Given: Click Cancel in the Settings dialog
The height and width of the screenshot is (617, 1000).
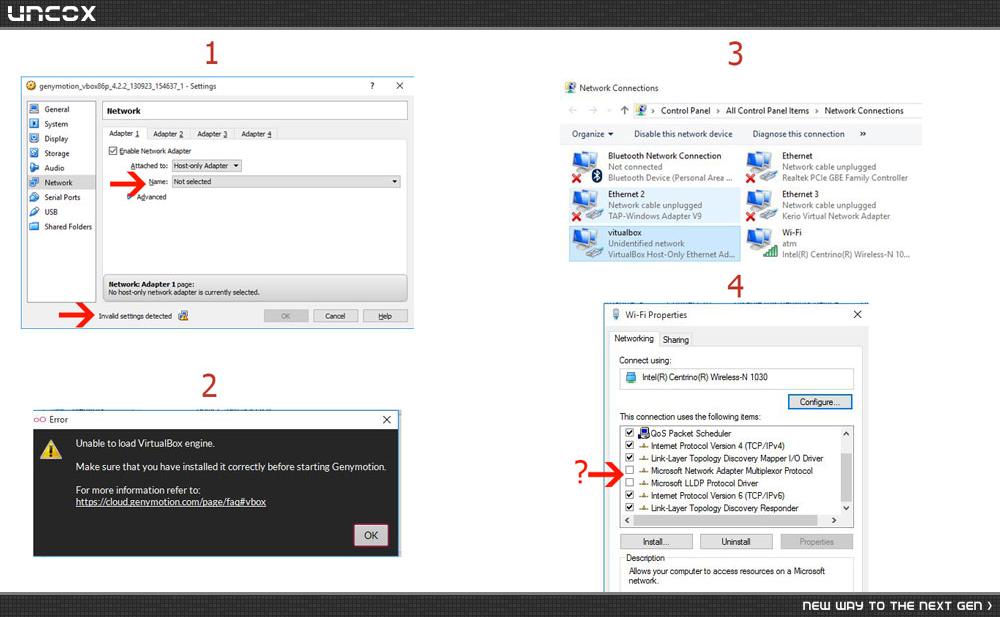Looking at the screenshot, I should click(335, 316).
